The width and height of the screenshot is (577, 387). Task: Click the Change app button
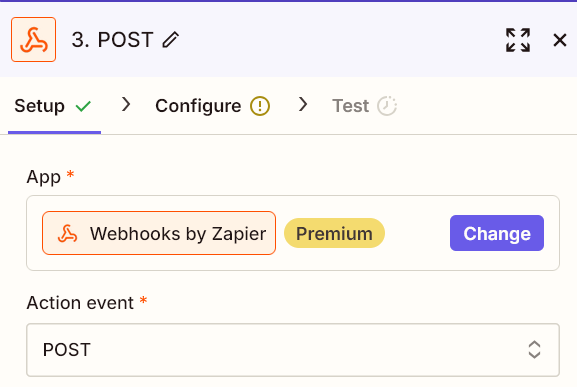497,233
